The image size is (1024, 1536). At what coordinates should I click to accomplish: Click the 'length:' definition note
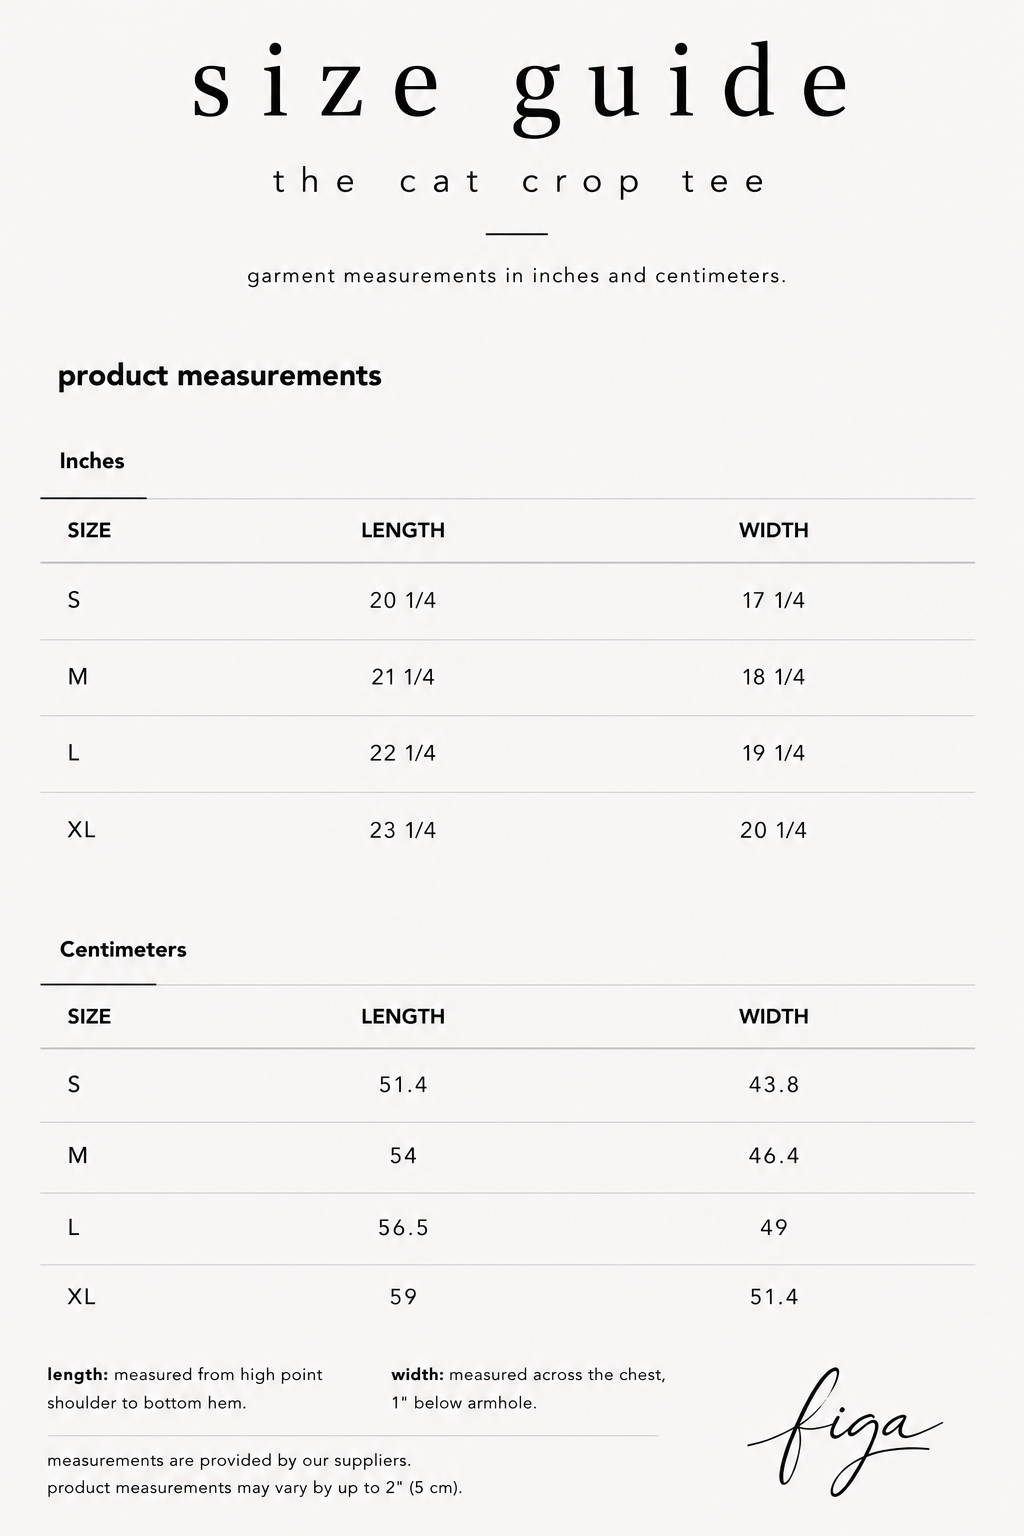tap(185, 1388)
